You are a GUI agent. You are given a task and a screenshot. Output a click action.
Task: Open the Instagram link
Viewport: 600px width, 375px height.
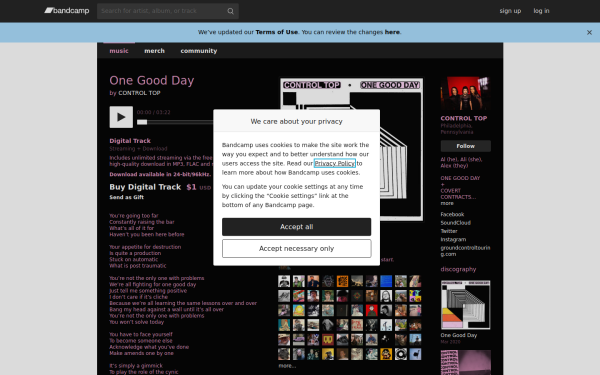pyautogui.click(x=453, y=240)
